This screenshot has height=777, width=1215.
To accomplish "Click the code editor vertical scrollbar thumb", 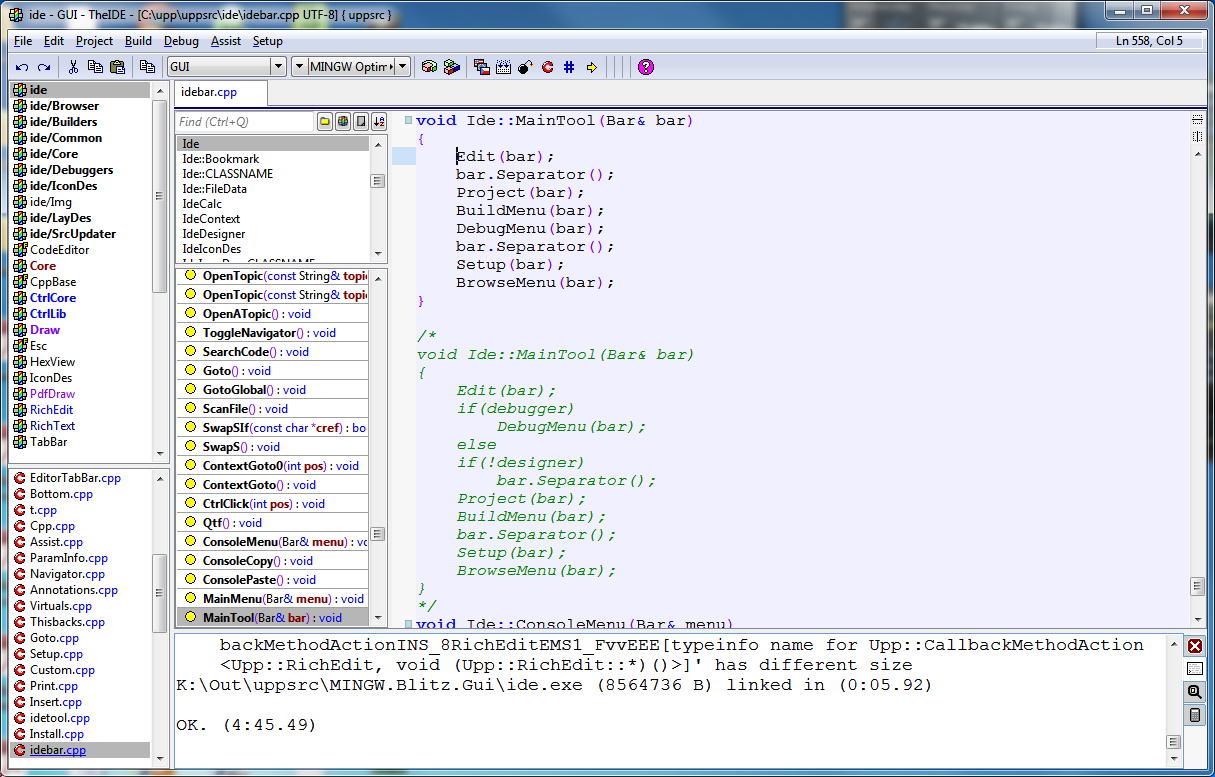I will click(x=1196, y=586).
